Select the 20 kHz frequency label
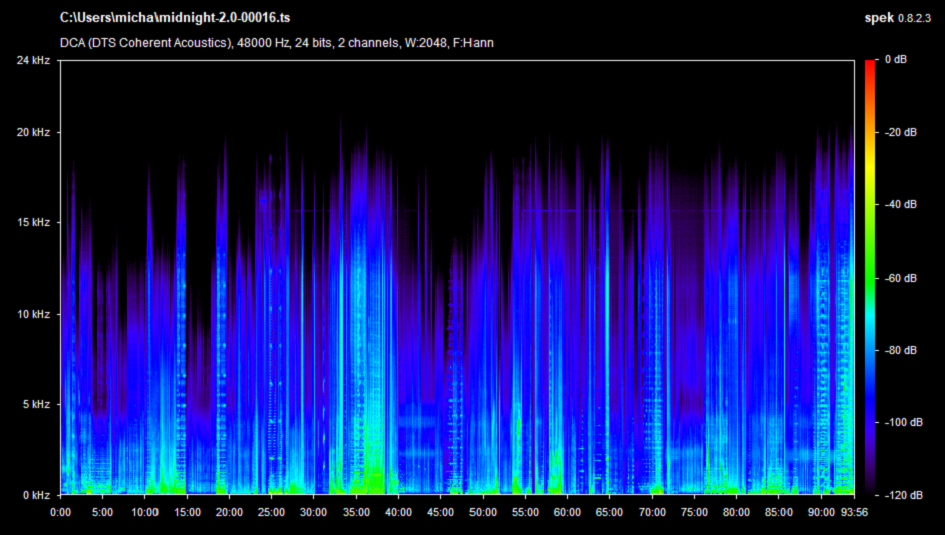 tap(34, 133)
